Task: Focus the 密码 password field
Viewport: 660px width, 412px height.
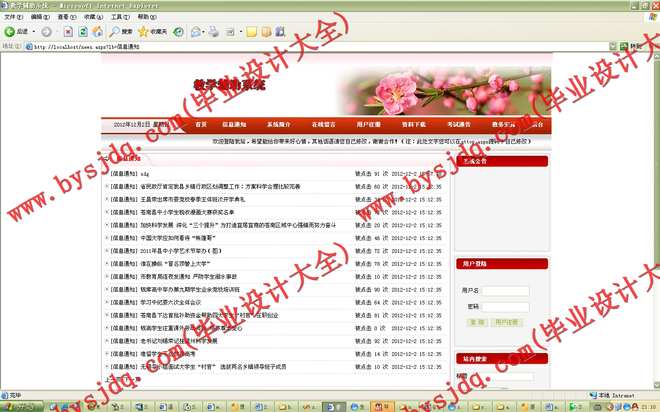Action: pyautogui.click(x=507, y=307)
